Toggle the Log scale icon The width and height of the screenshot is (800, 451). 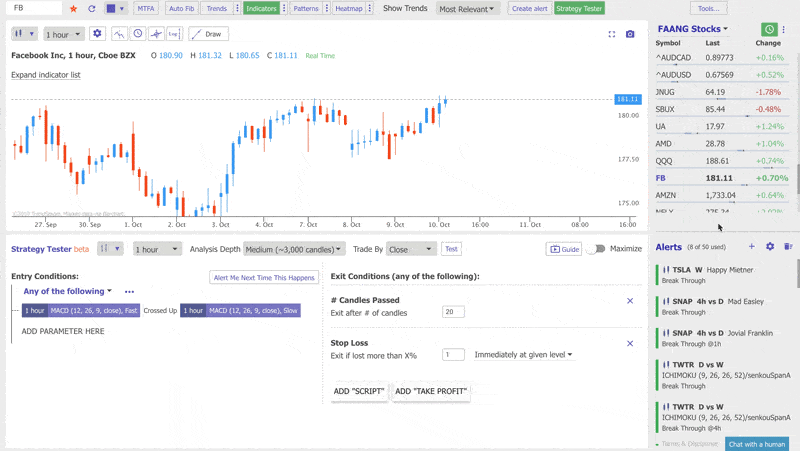tap(174, 34)
